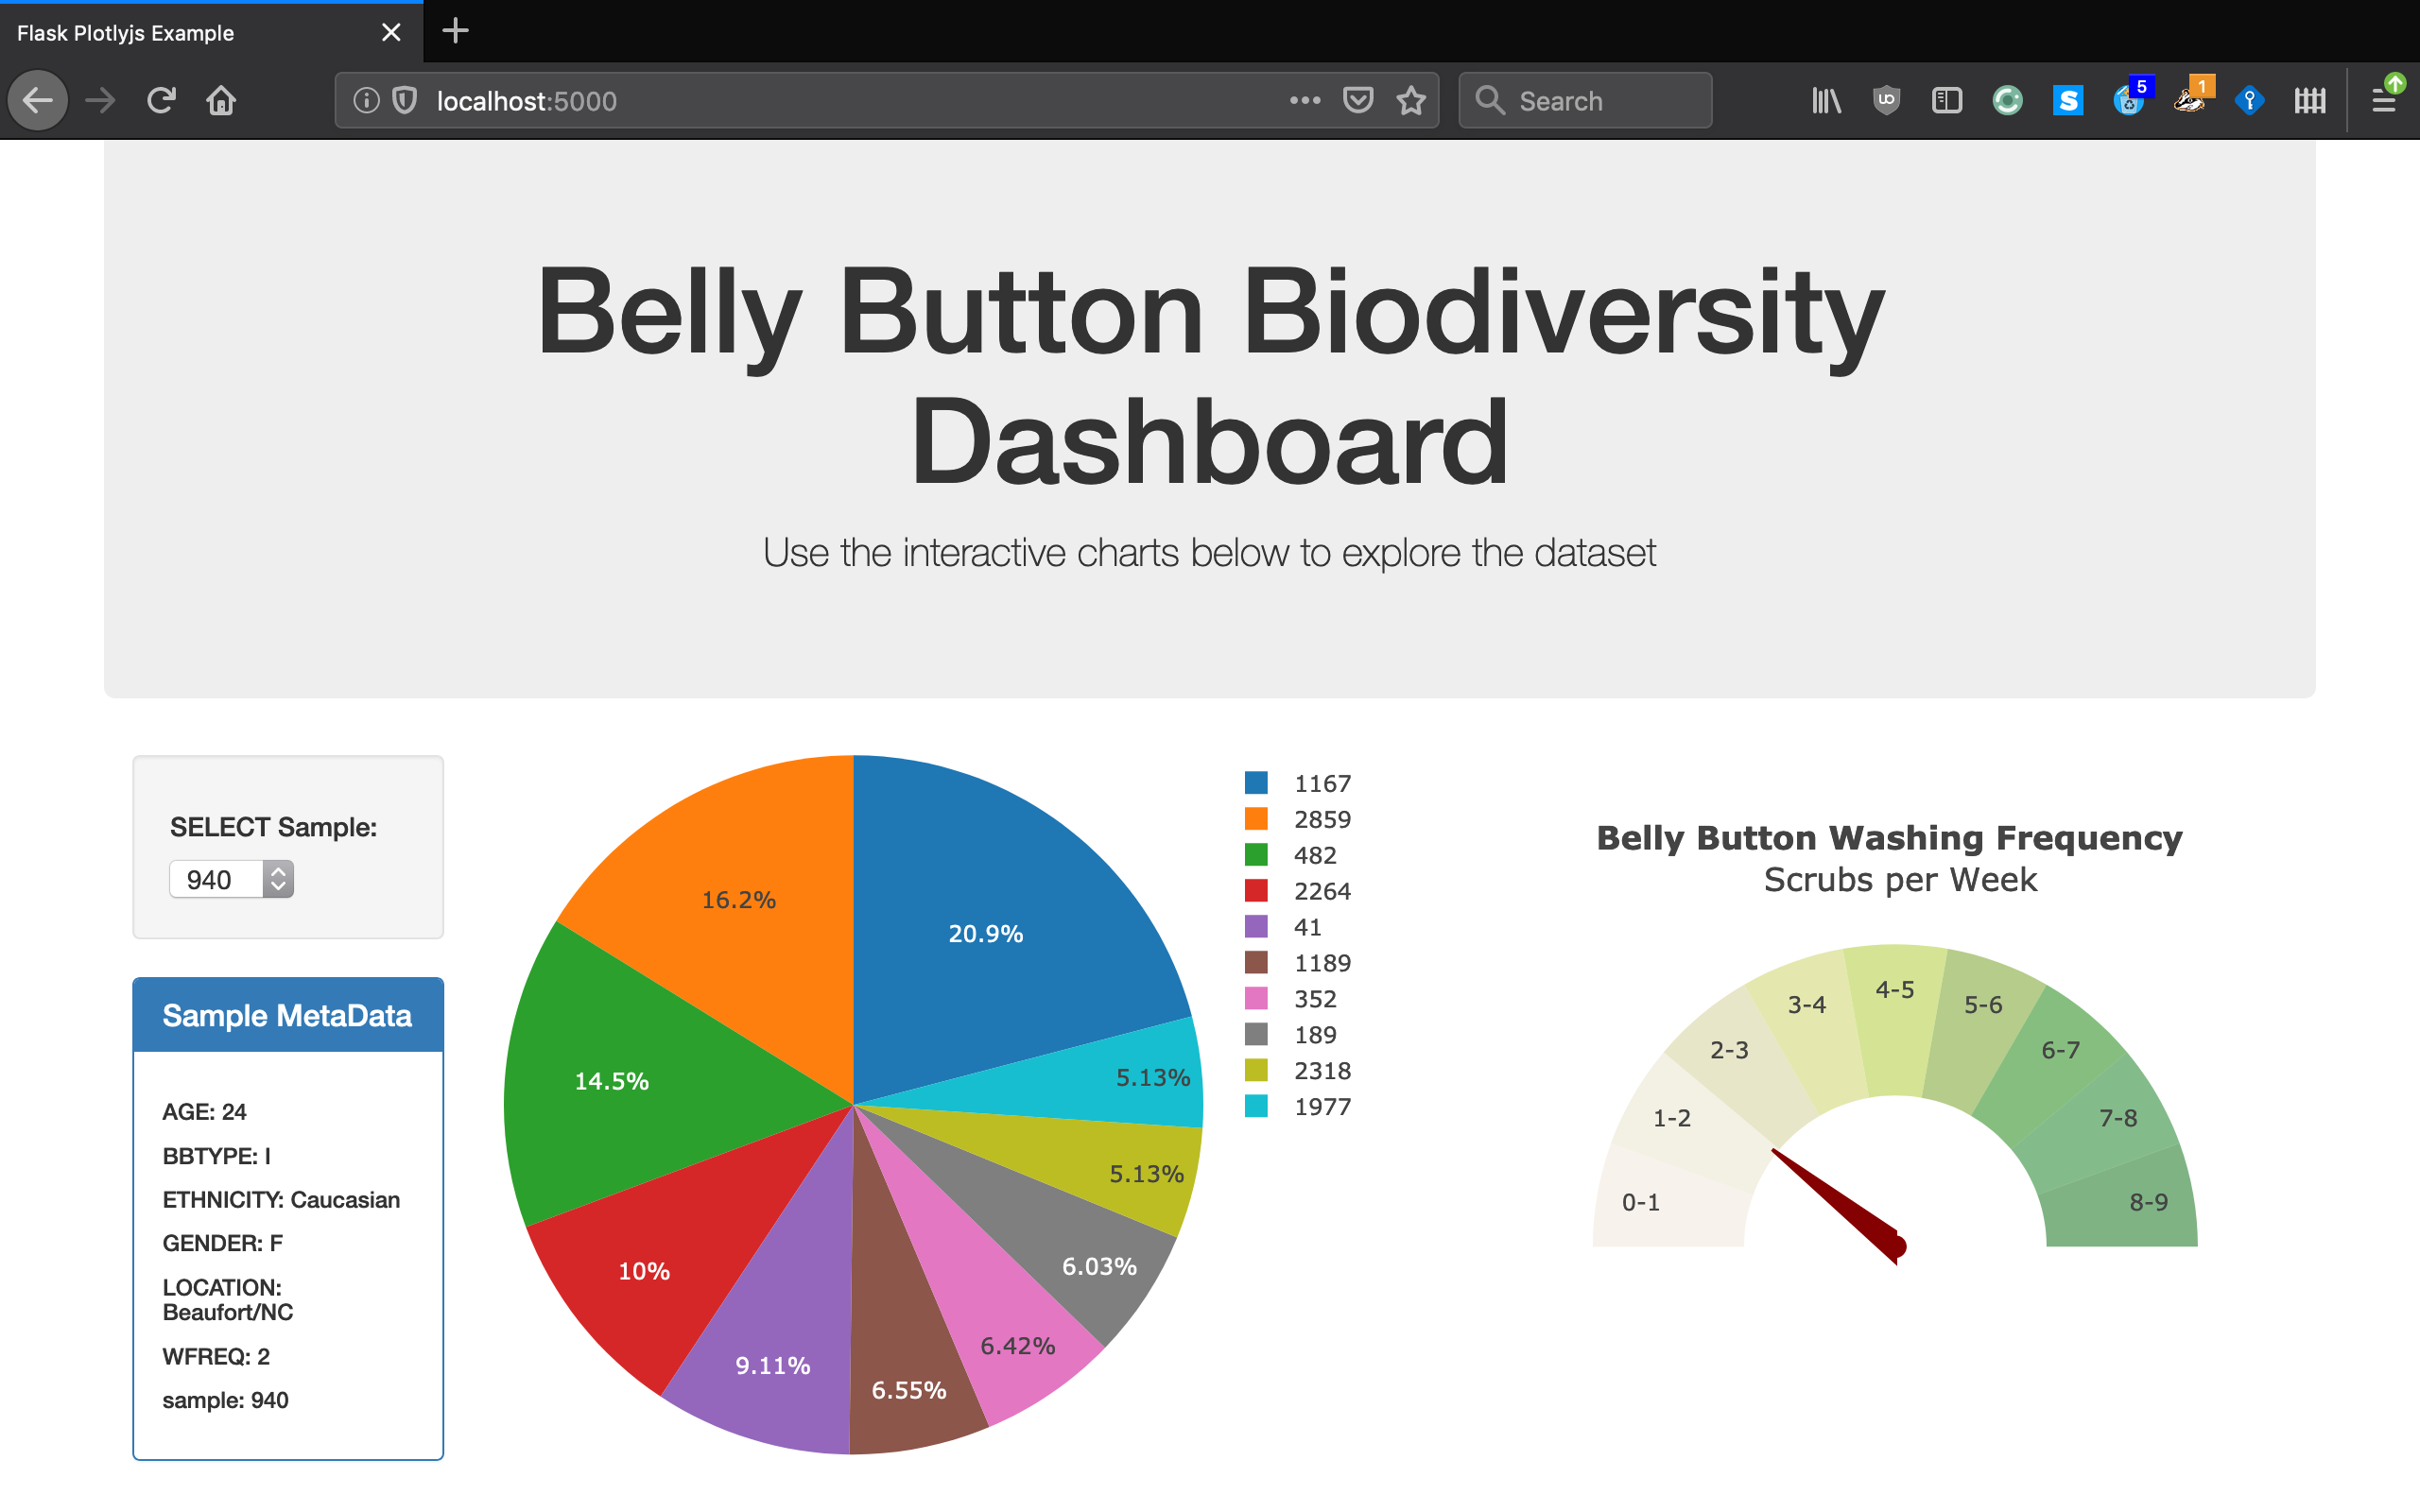The height and width of the screenshot is (1512, 2420).
Task: Expand the SELECT Sample dropdown showing 940
Action: coord(232,879)
